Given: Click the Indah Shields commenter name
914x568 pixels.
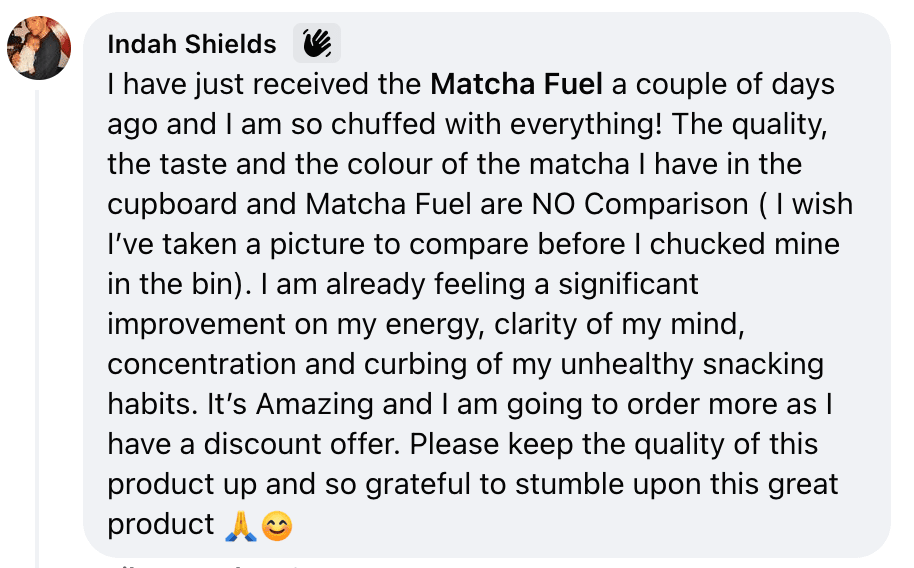Looking at the screenshot, I should tap(191, 44).
